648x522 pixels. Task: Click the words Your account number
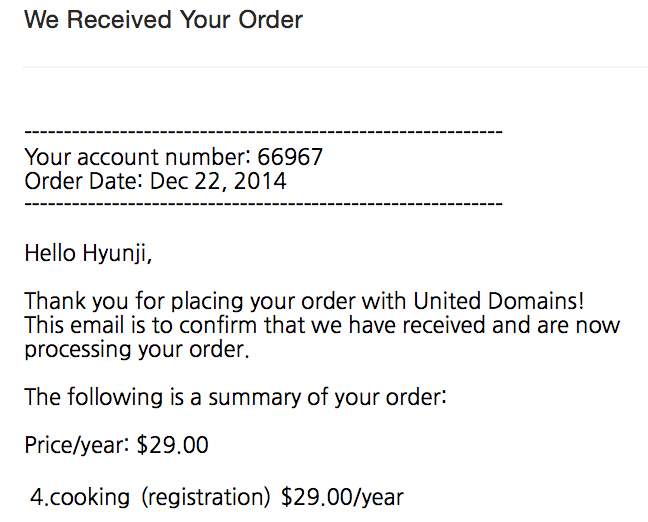[x=138, y=157]
